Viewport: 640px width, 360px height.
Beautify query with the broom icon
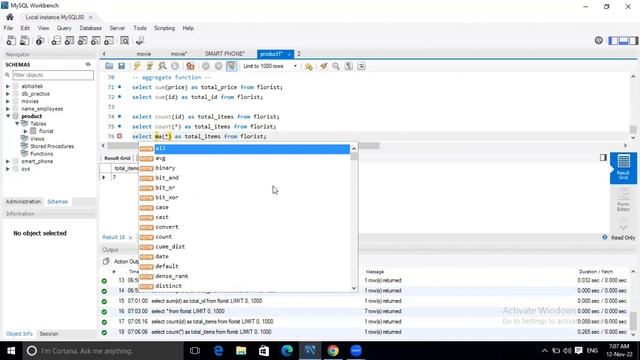324,66
